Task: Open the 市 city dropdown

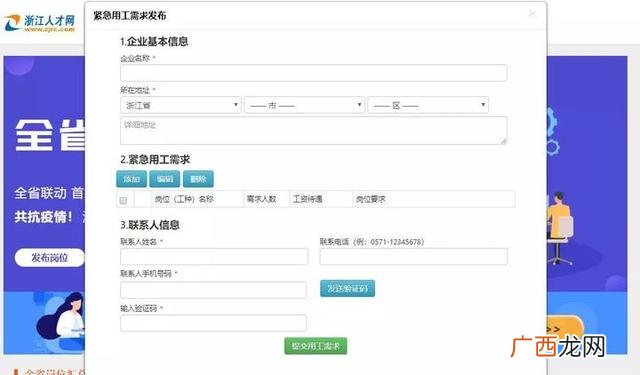Action: [x=304, y=105]
